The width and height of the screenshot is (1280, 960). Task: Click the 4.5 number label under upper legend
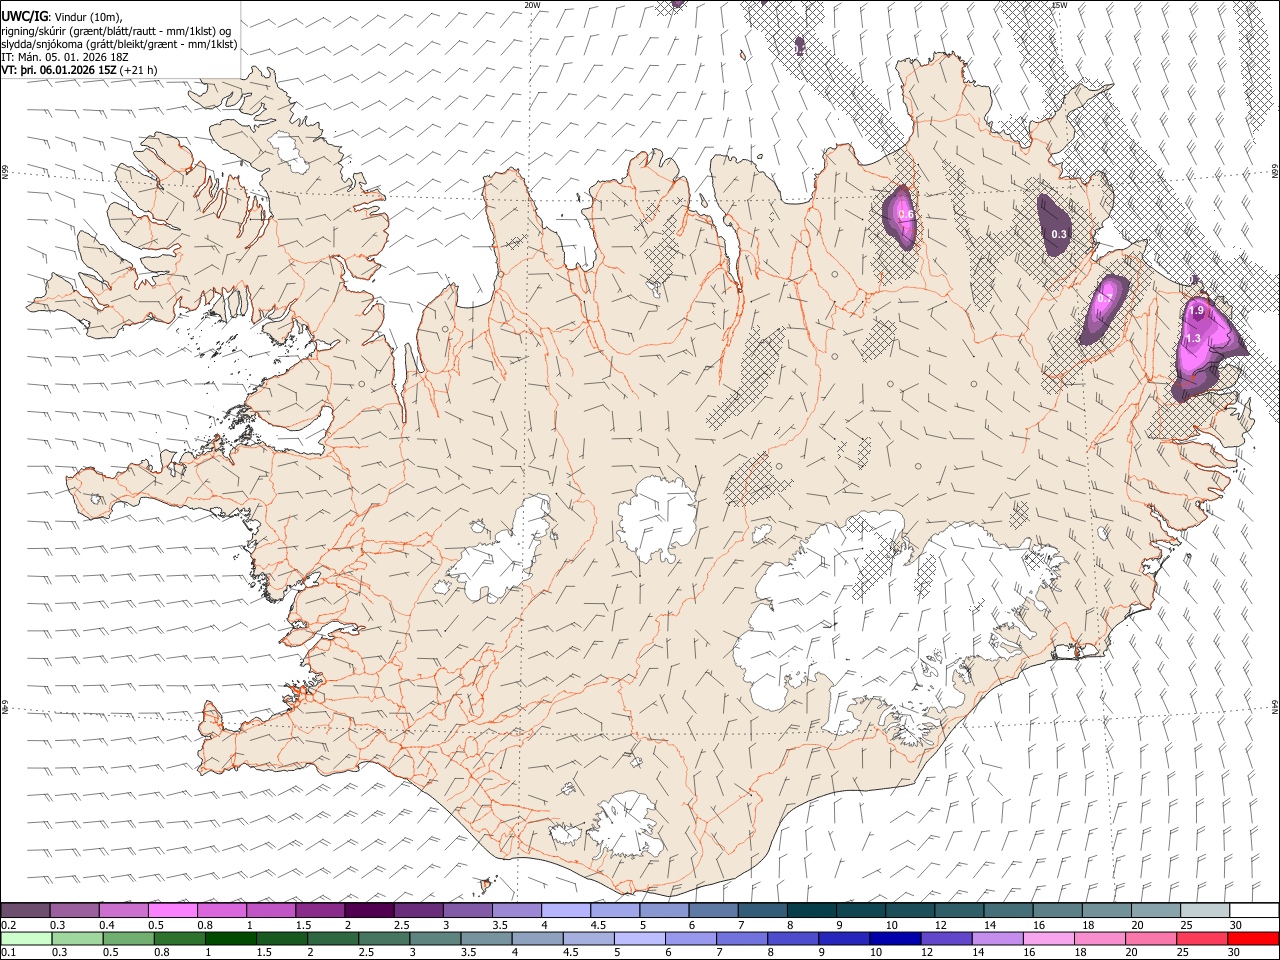[x=598, y=925]
